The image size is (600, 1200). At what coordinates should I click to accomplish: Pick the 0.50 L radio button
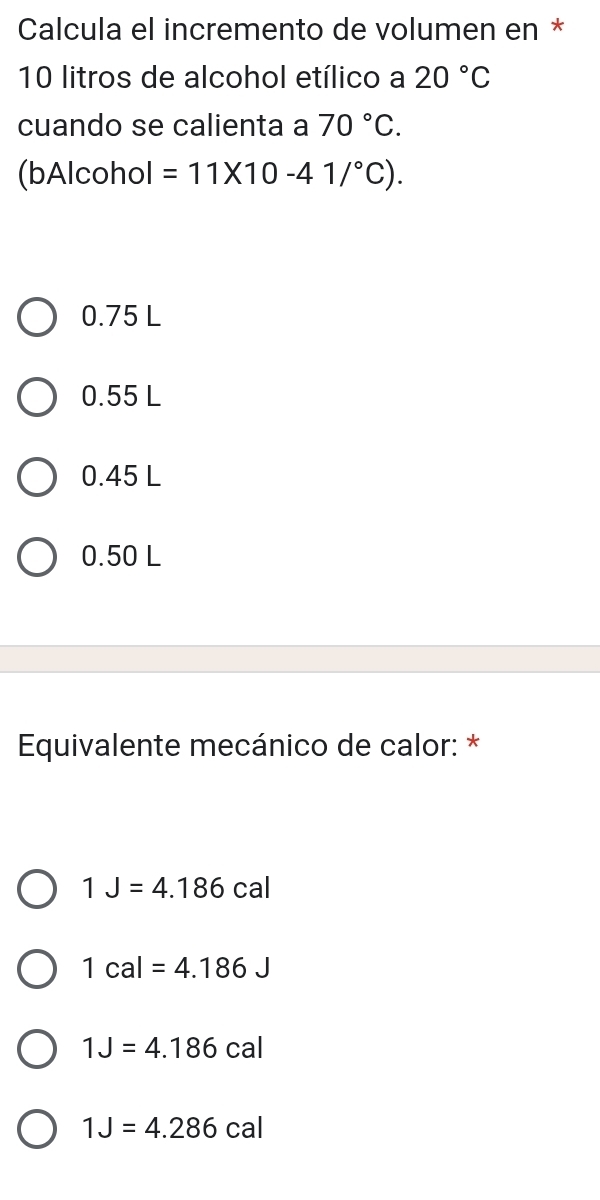pos(38,557)
